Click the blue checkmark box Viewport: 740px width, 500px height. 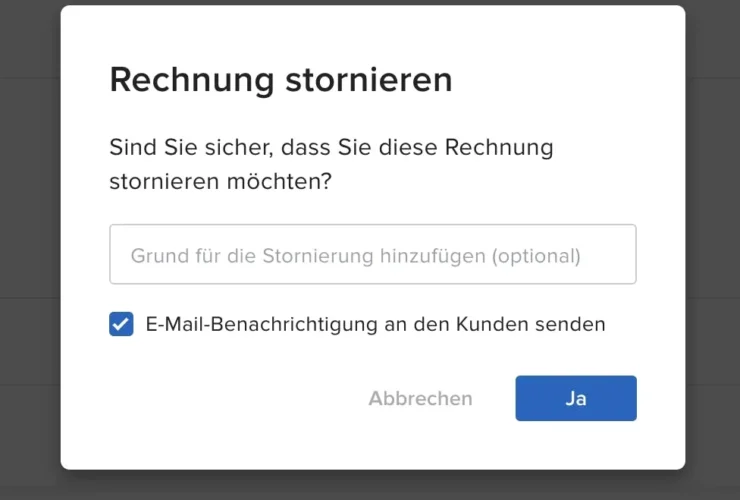(x=121, y=324)
